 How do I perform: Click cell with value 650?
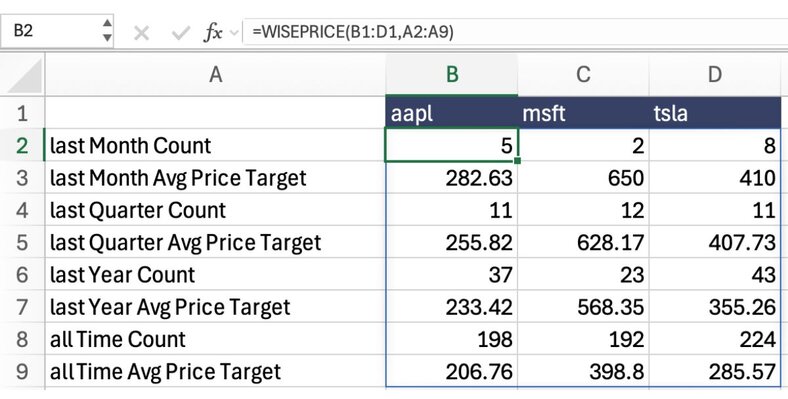583,177
